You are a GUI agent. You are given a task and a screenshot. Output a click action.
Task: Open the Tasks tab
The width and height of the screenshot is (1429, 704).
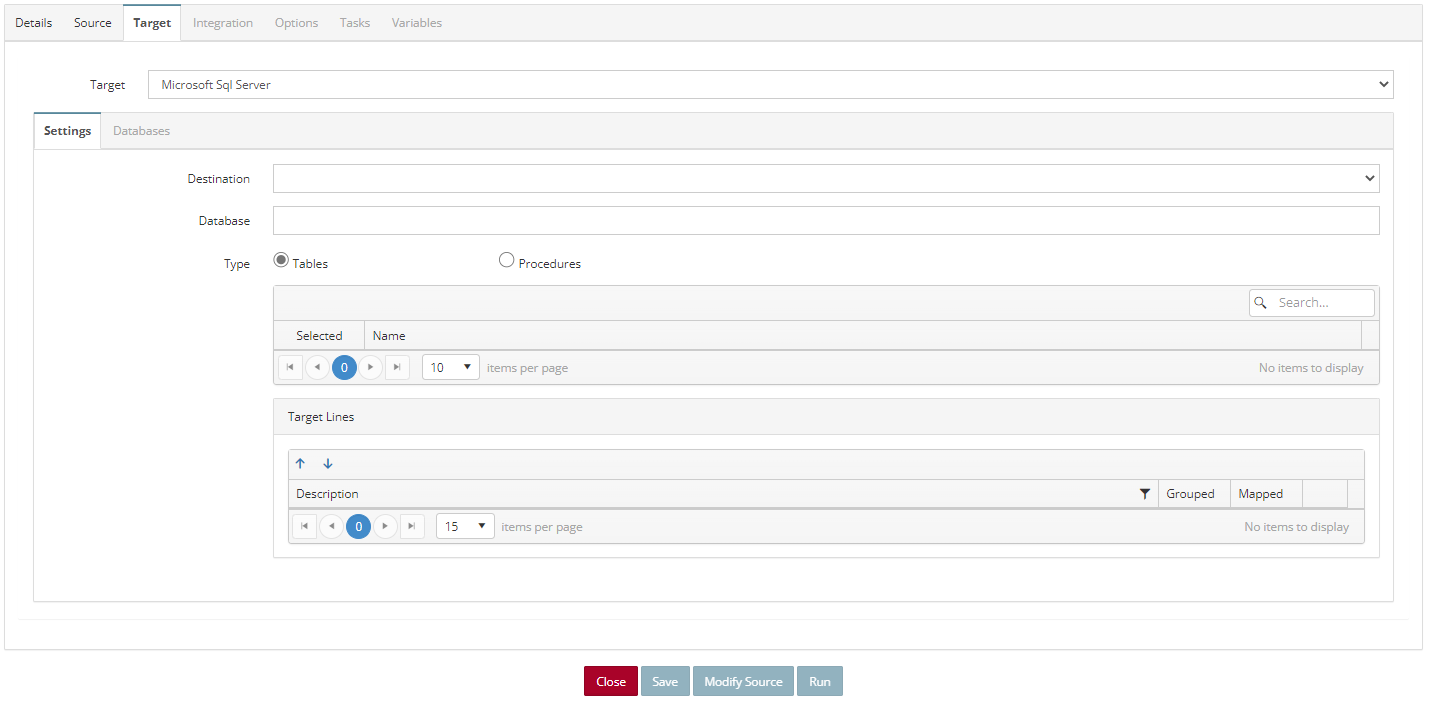[x=355, y=23]
